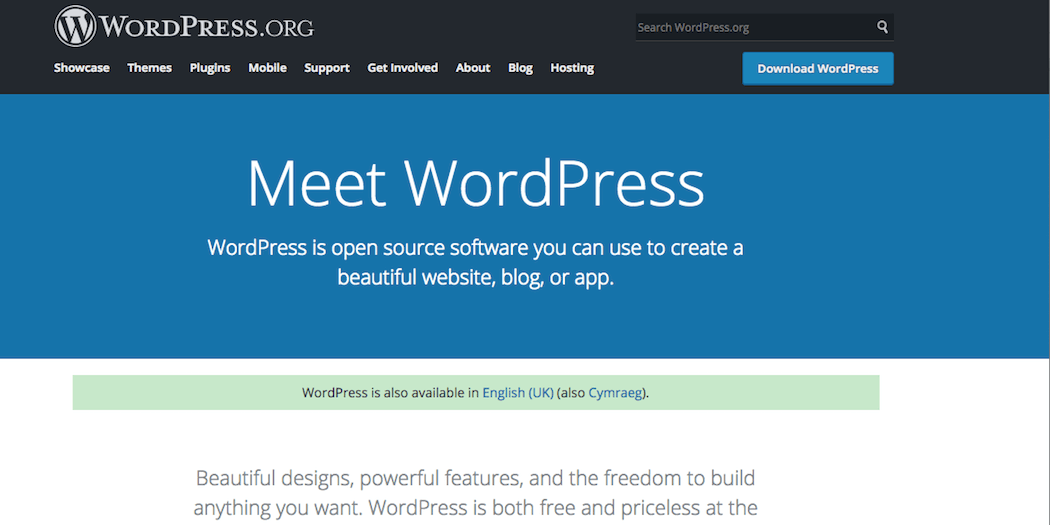Open the Showcase menu item
Viewport: 1050px width, 525px height.
pyautogui.click(x=82, y=68)
